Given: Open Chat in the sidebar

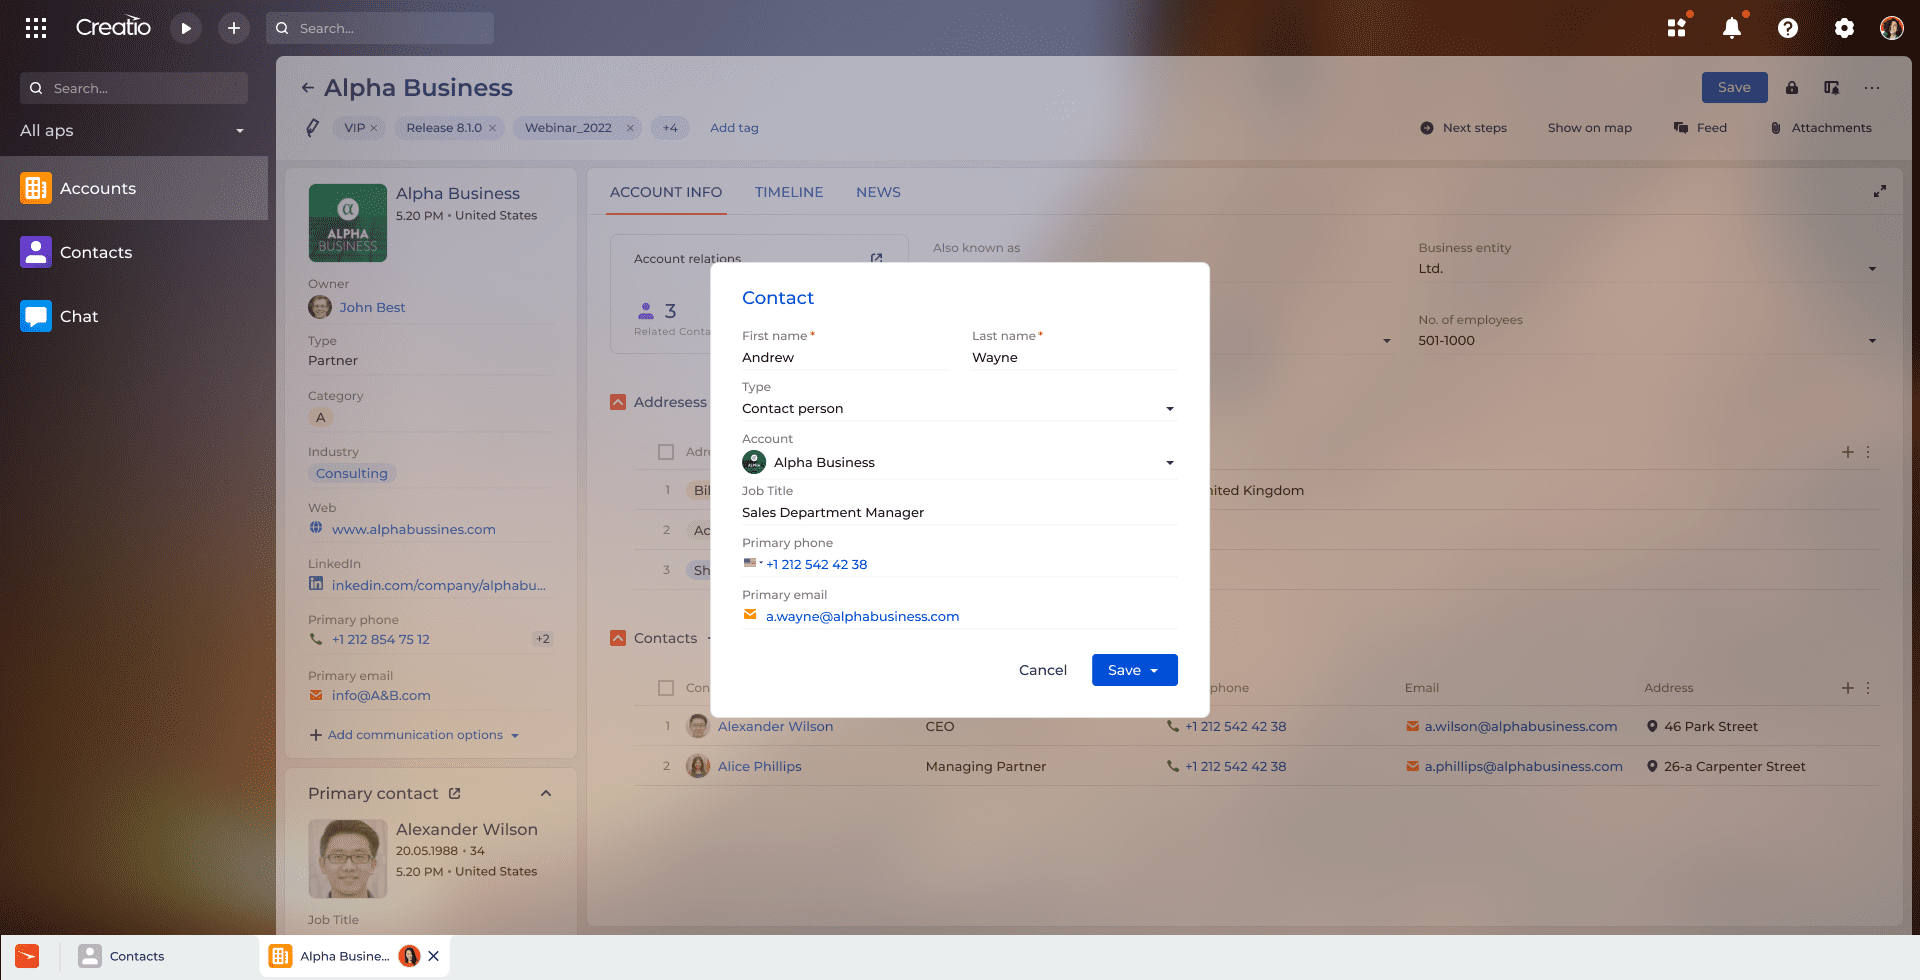Looking at the screenshot, I should click(x=134, y=316).
